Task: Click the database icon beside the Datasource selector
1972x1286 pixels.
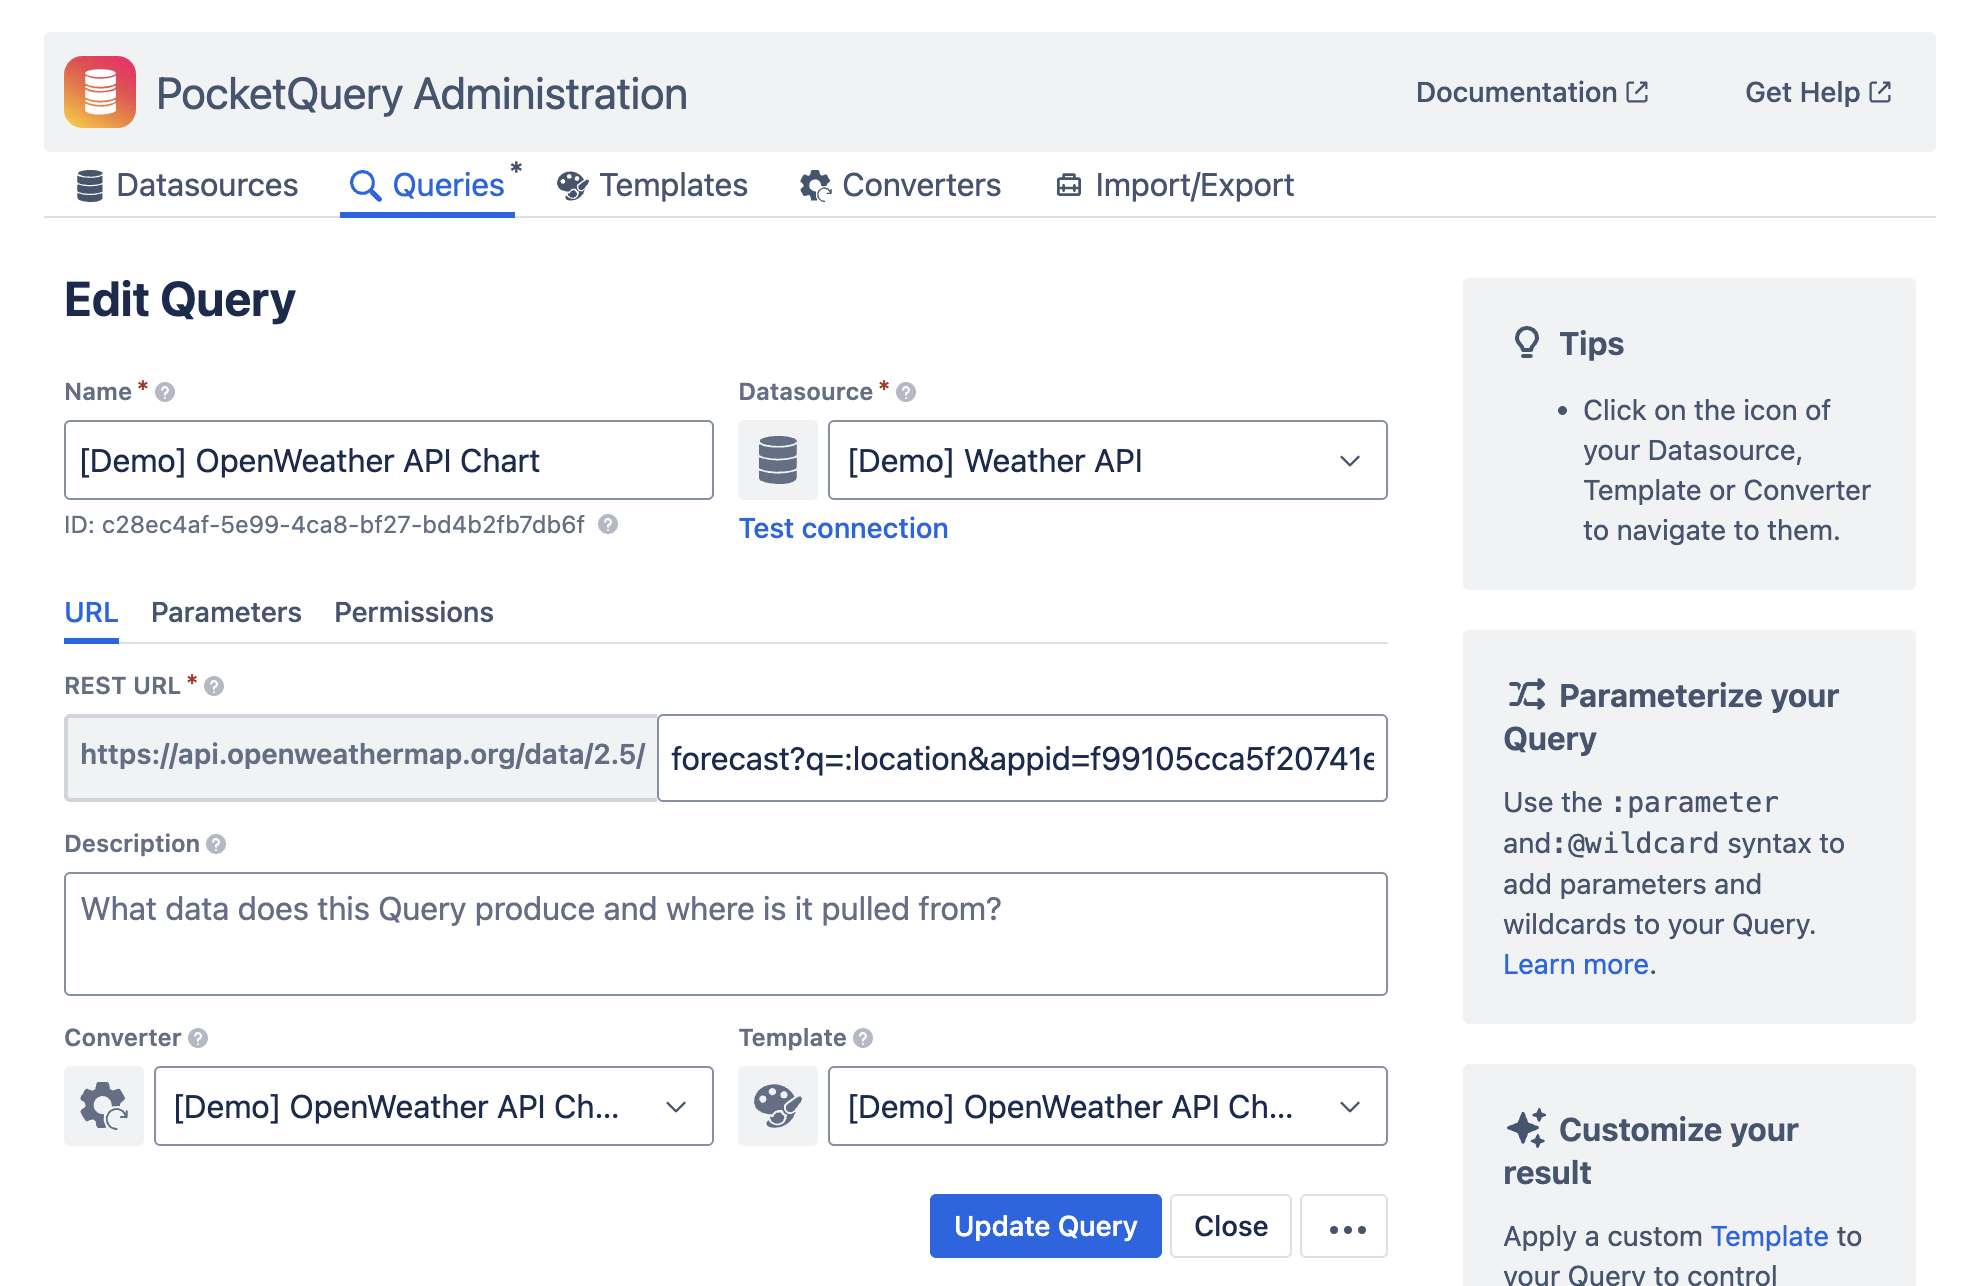Action: (x=777, y=460)
